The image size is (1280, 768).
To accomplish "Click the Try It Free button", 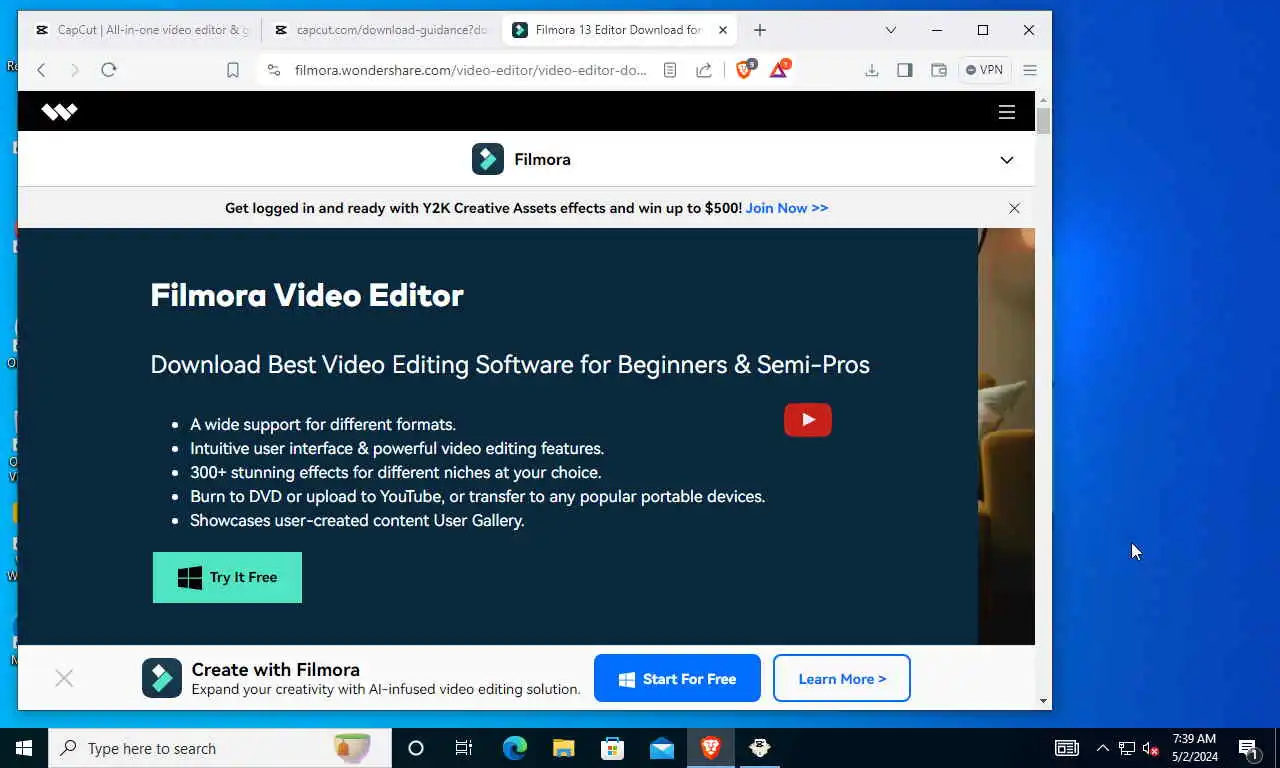I will [227, 577].
